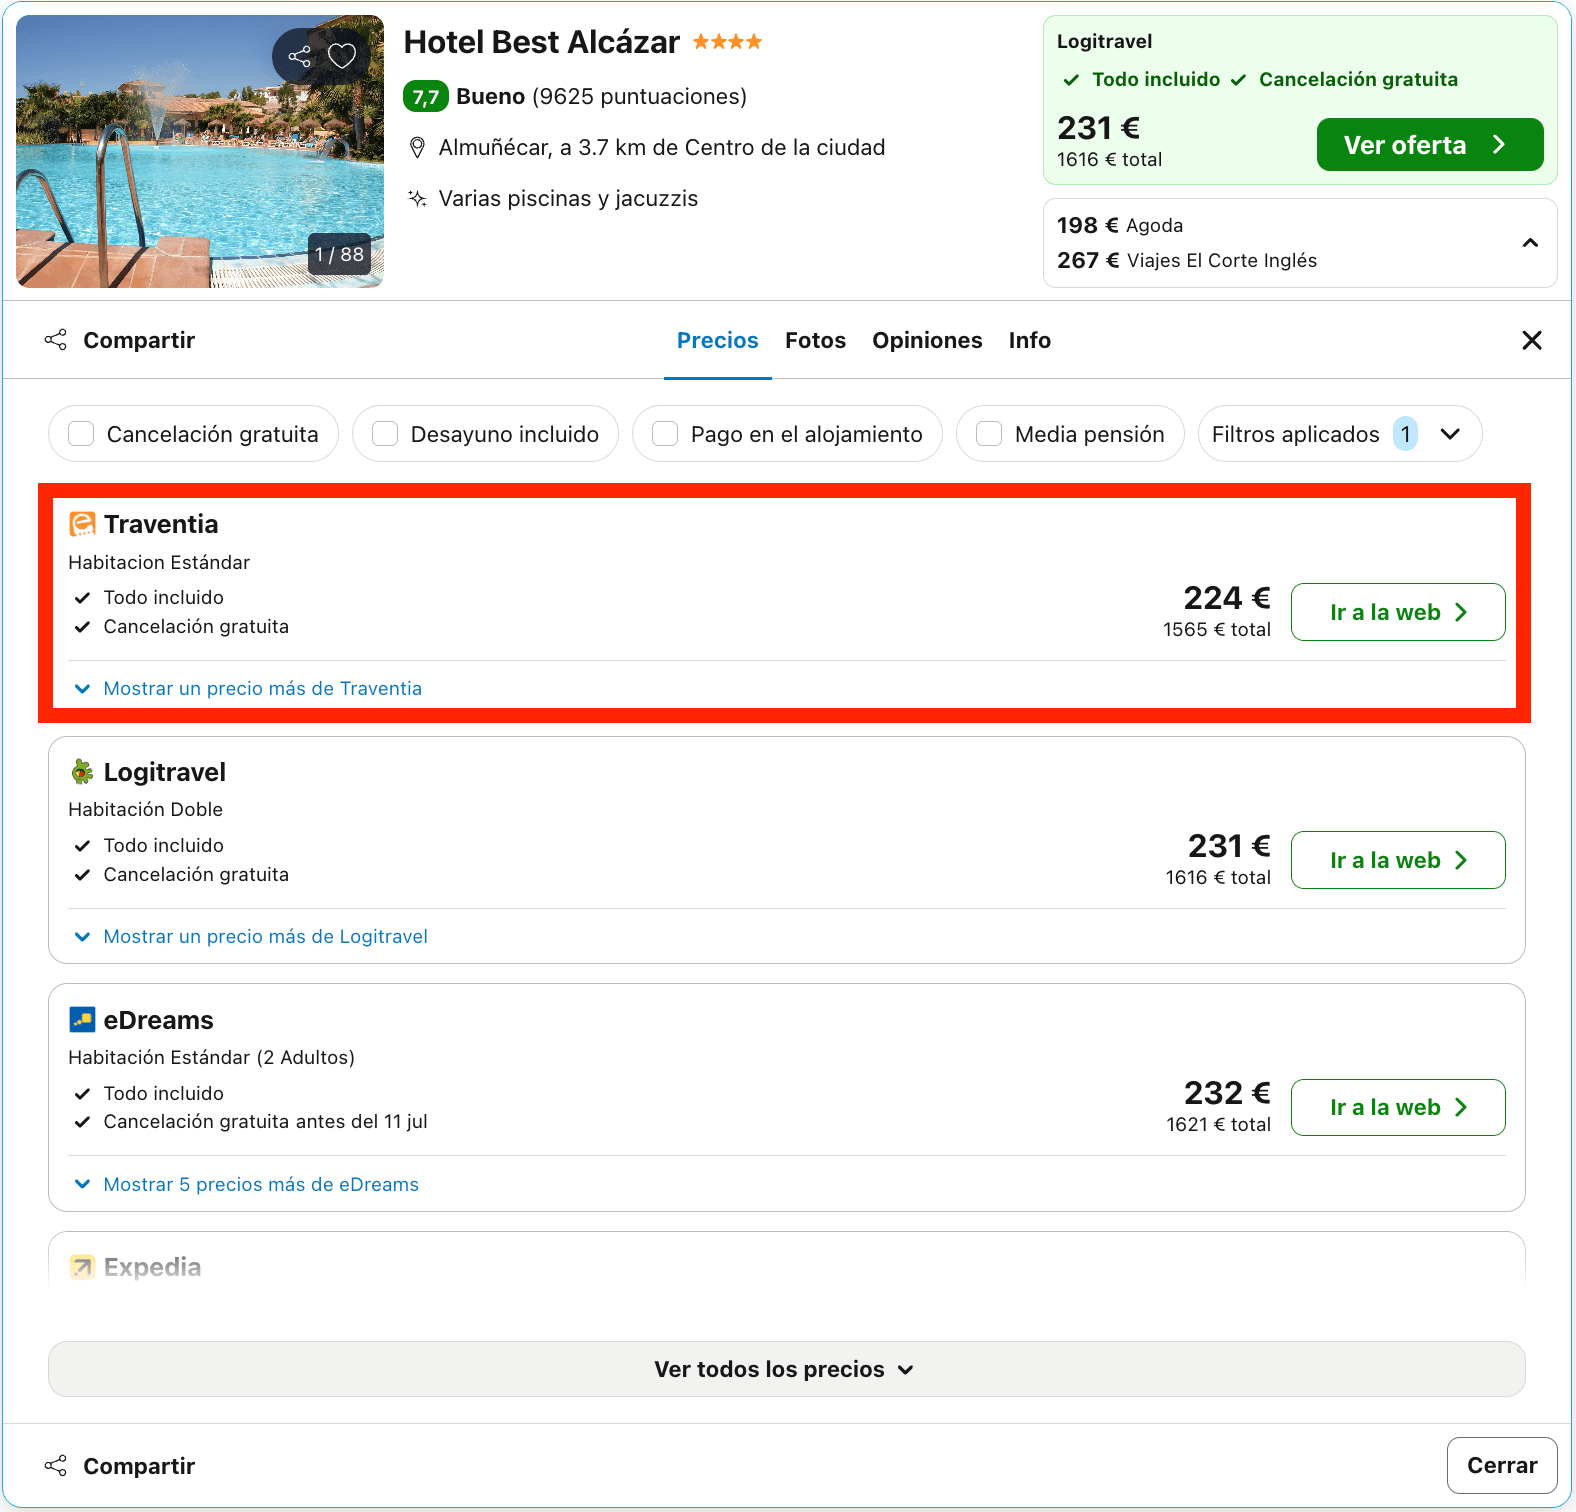1576x1512 pixels.
Task: Expand the Filtros aplicados dropdown
Action: pos(1340,434)
